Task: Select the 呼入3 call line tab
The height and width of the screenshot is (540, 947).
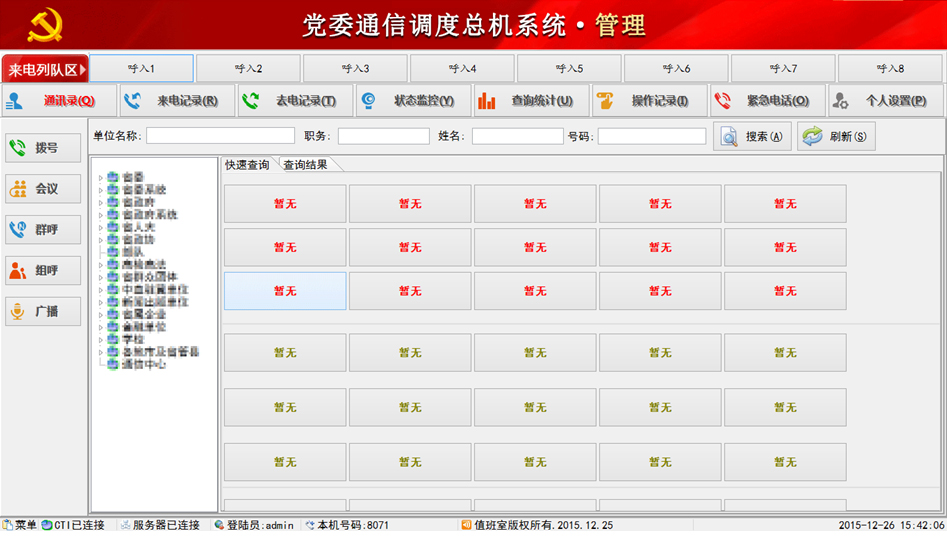Action: [355, 69]
